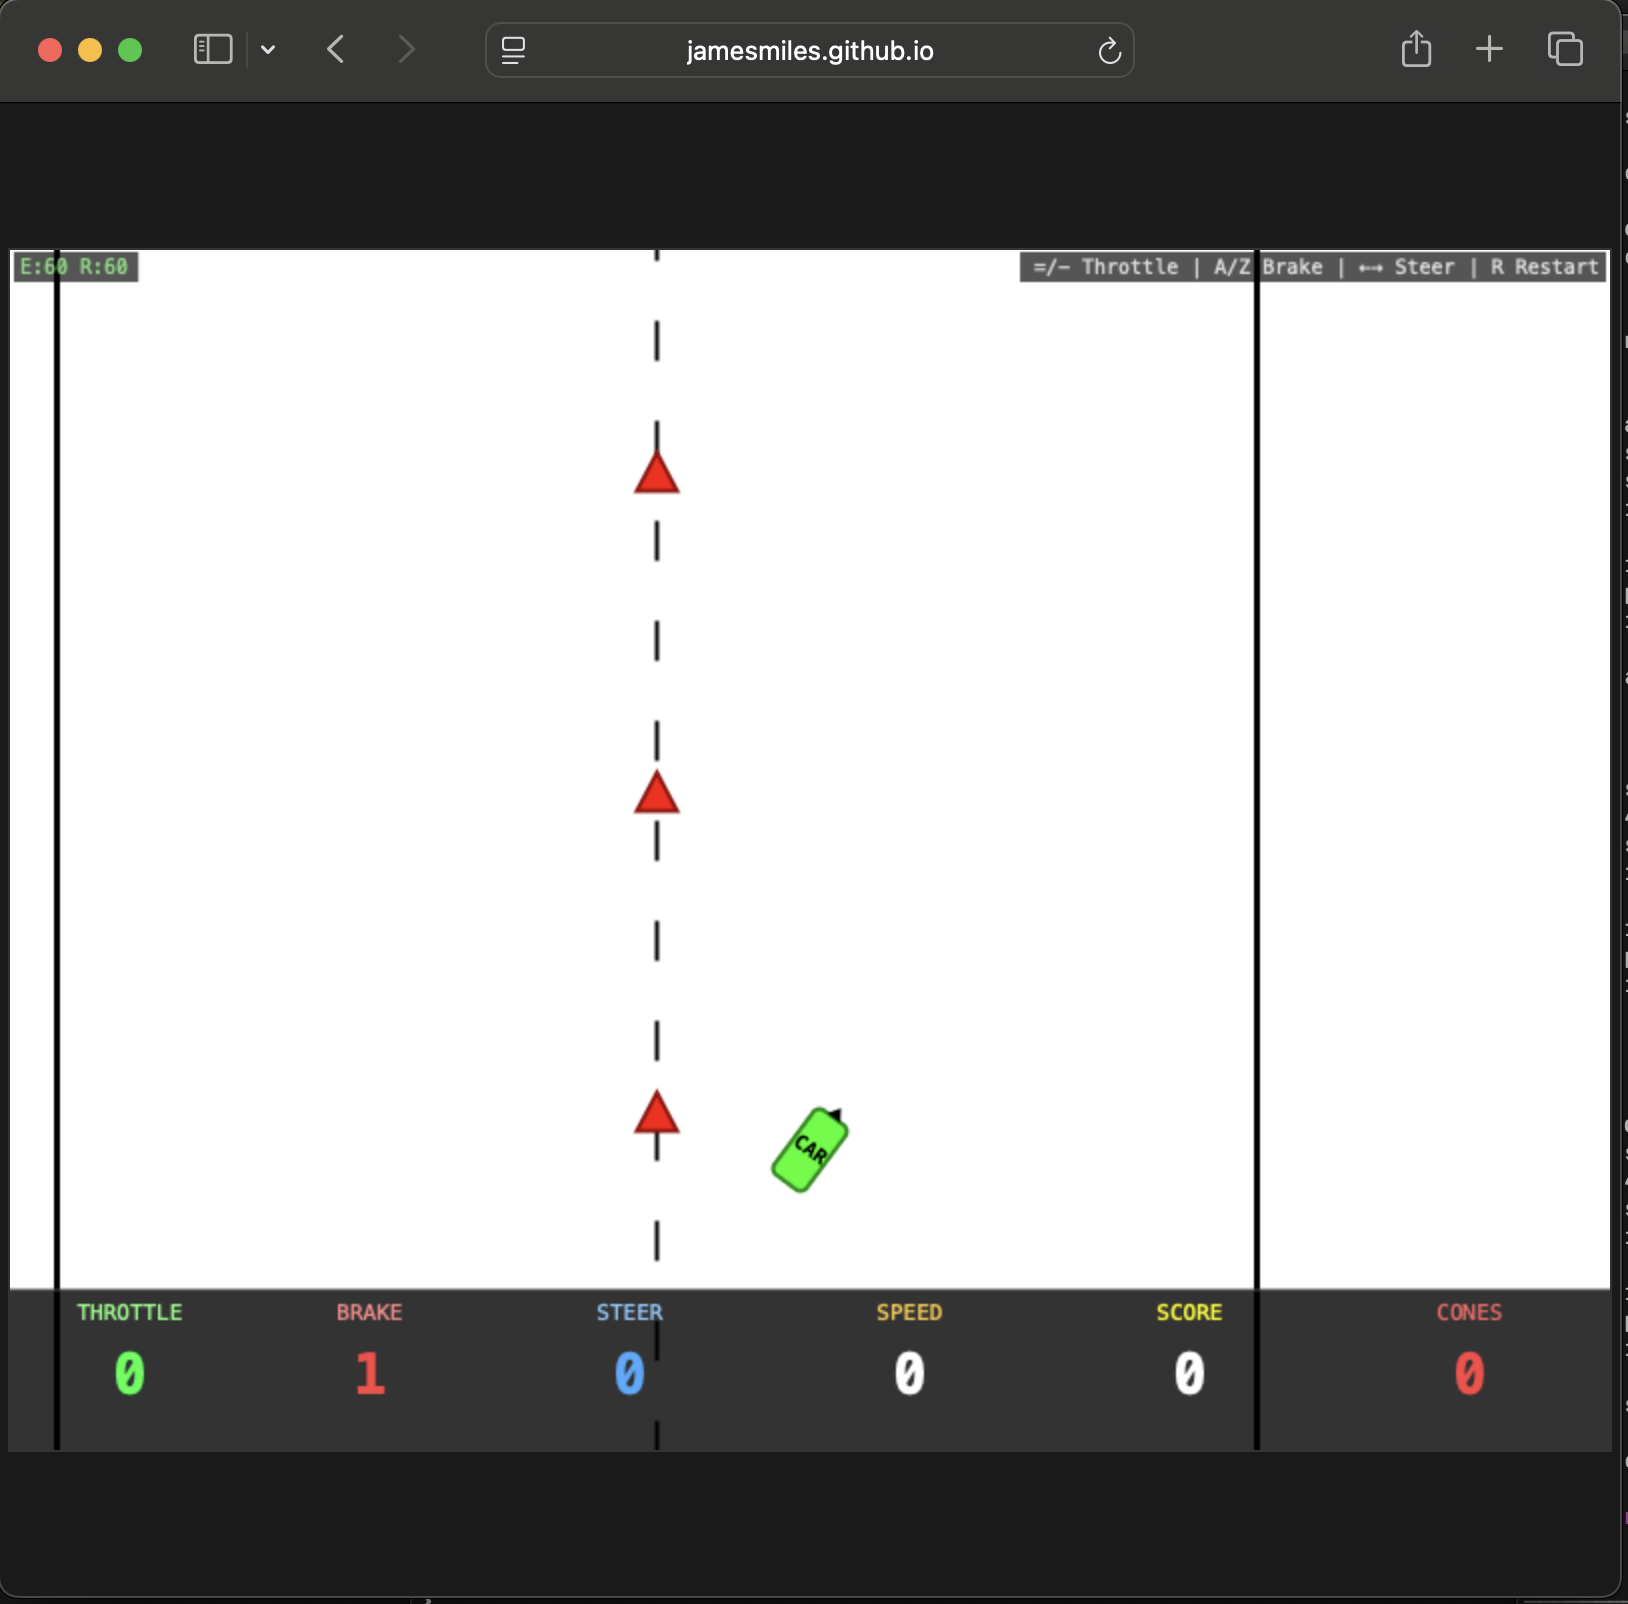Click the THROTTLE label

tap(130, 1312)
